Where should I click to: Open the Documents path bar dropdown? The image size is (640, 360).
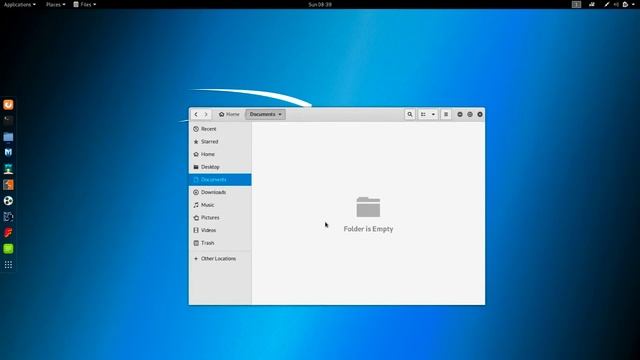point(265,114)
